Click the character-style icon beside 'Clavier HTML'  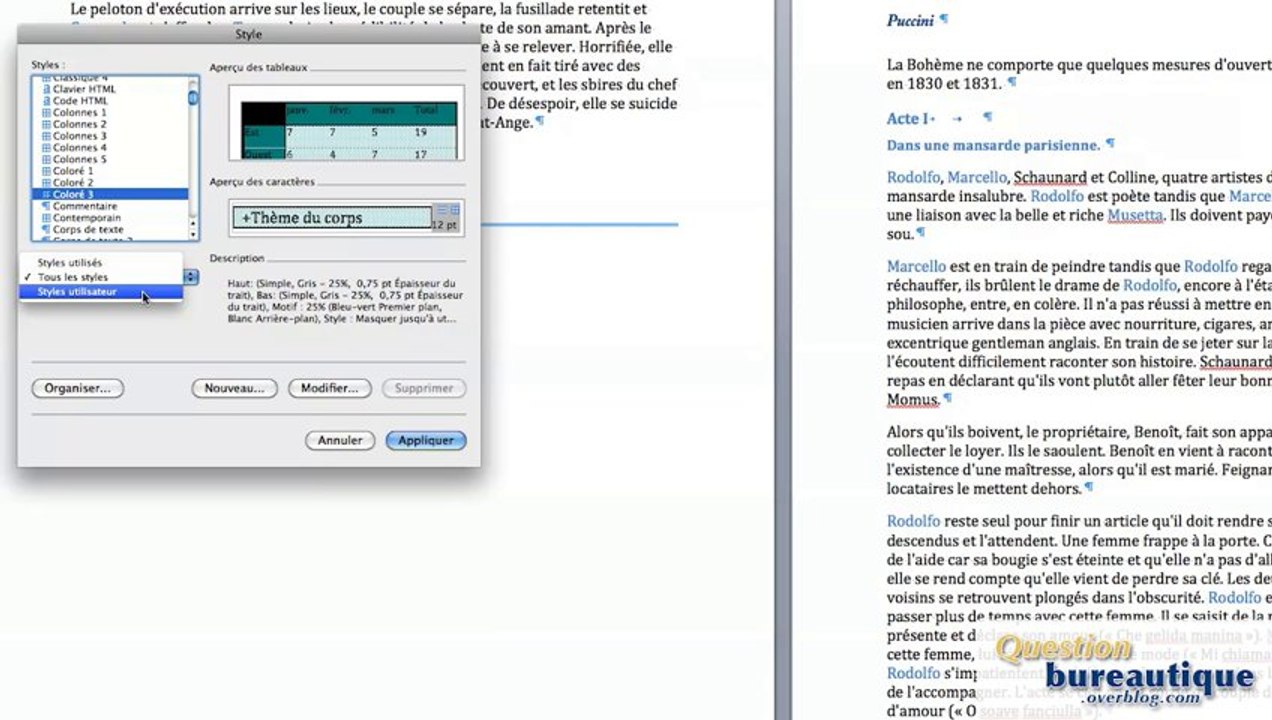point(46,89)
